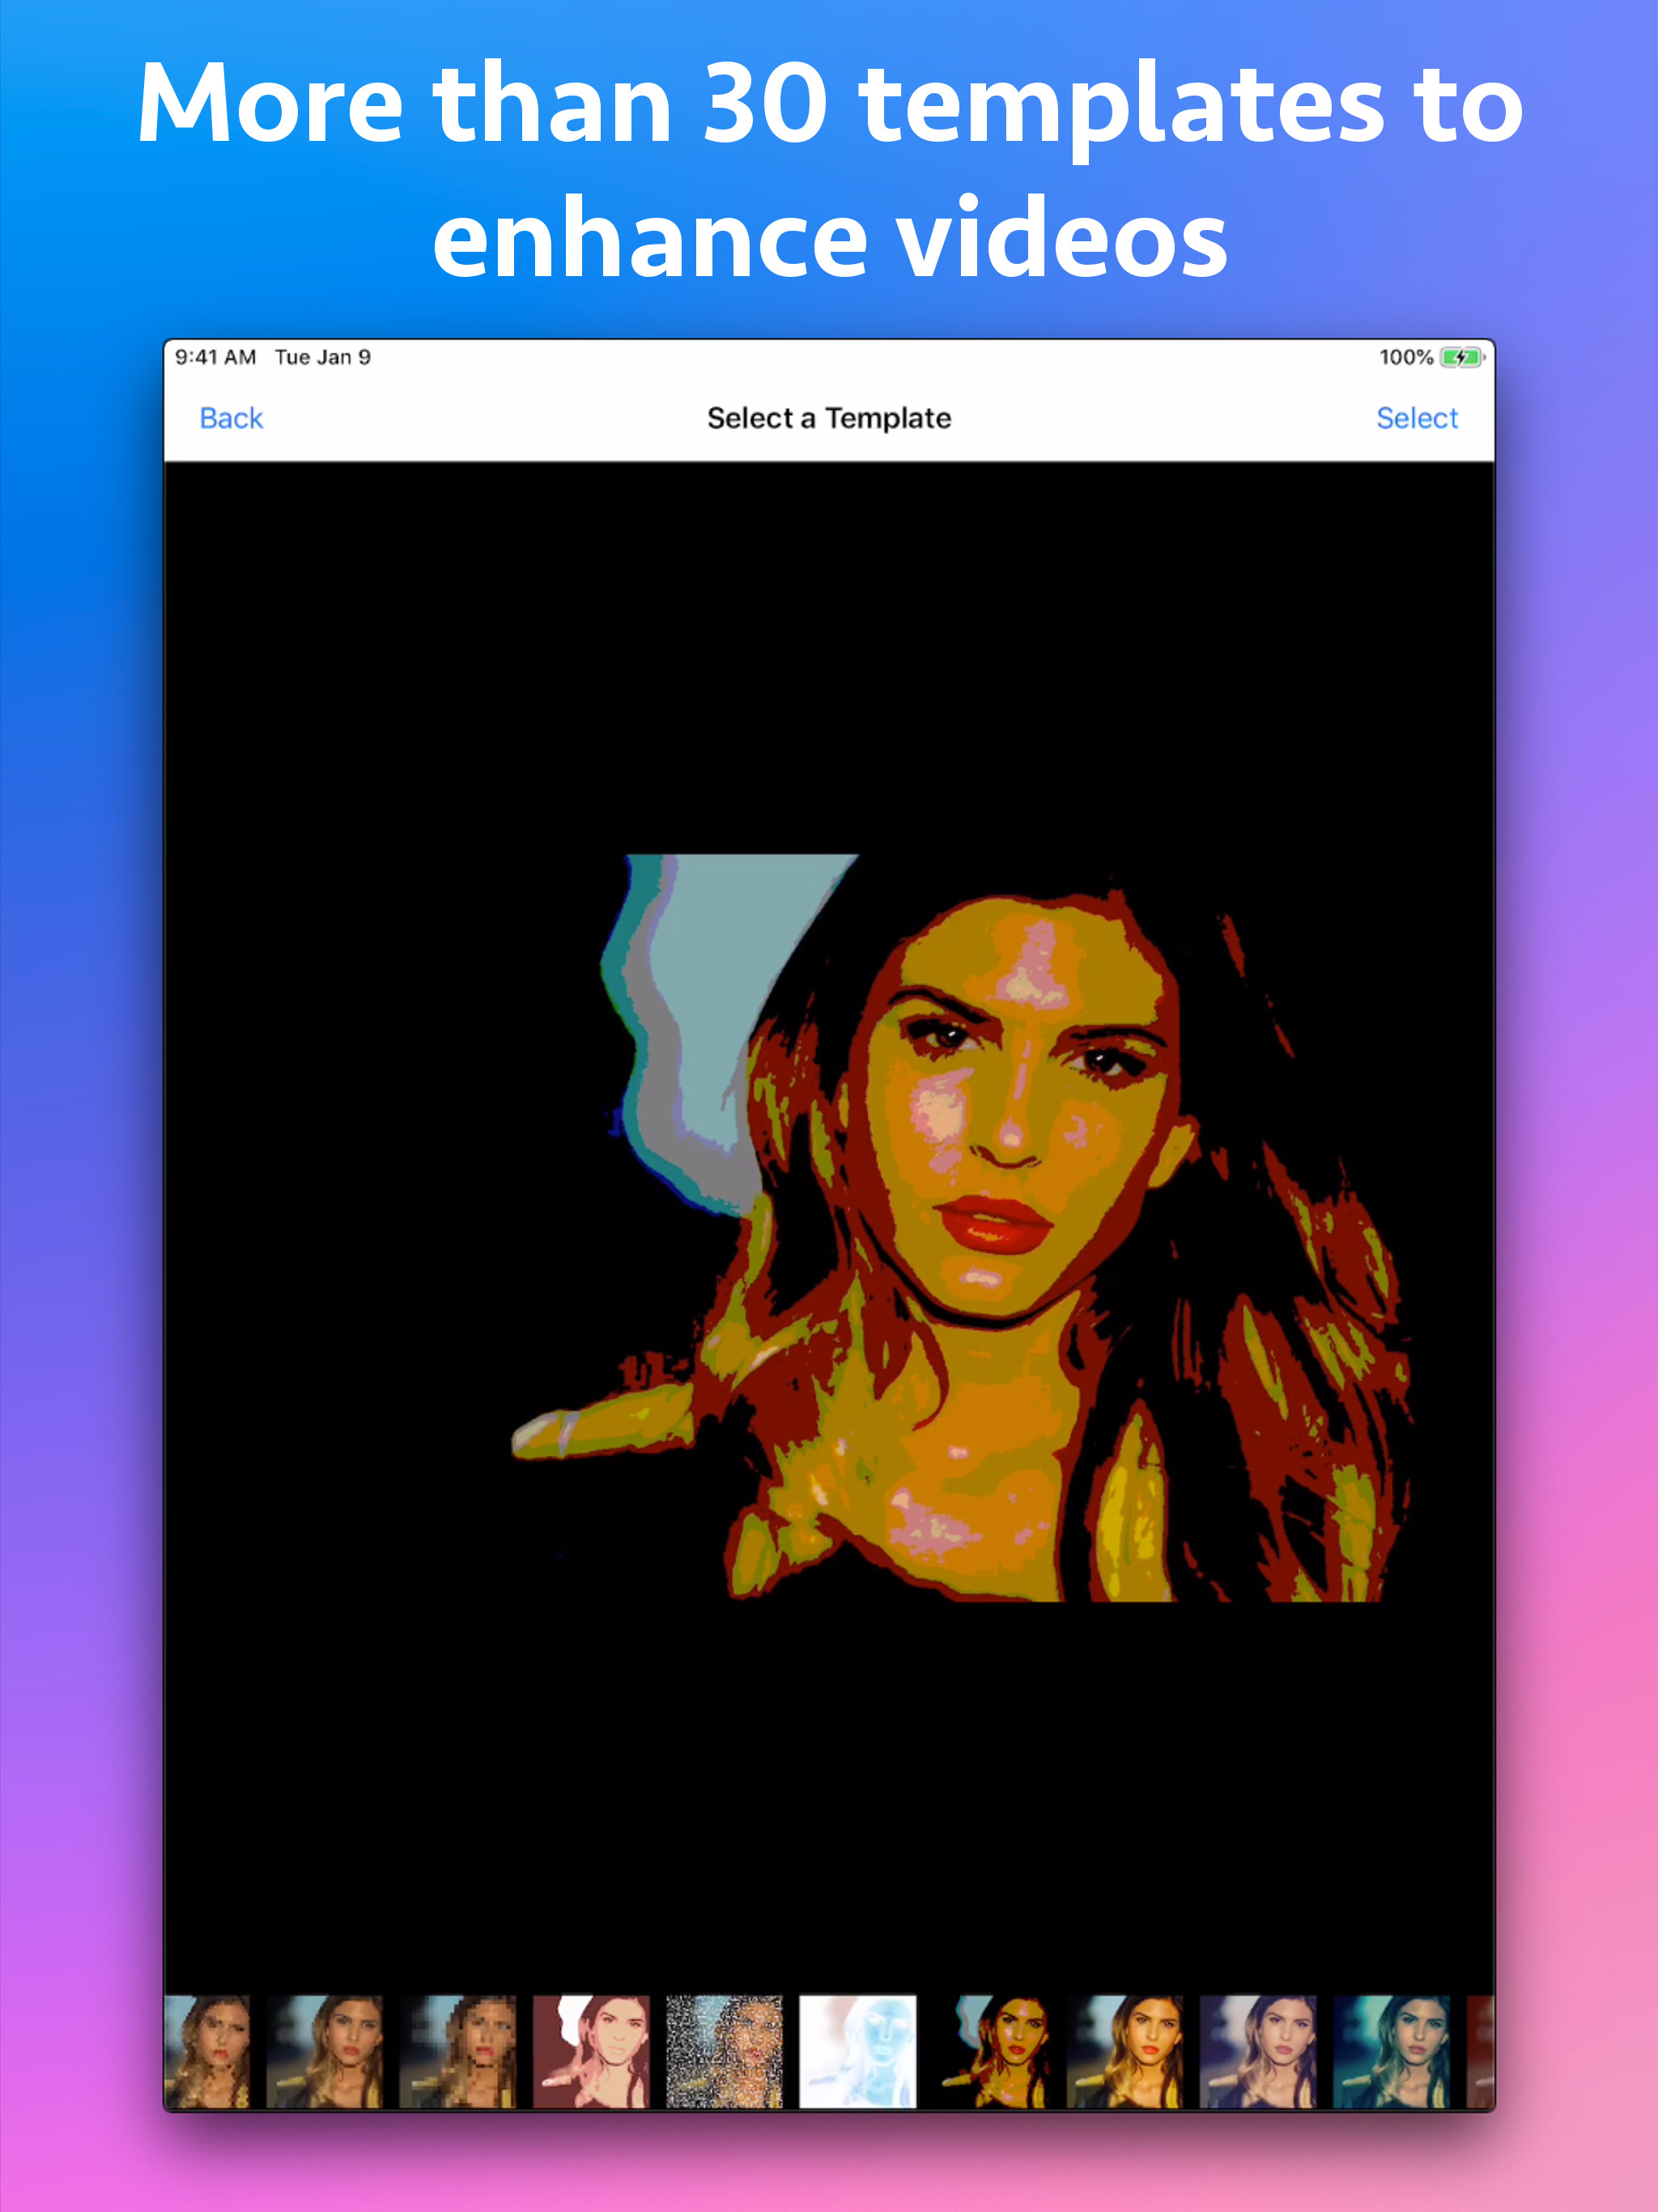
Task: Pick the noisy speckled template thumbnail
Action: pyautogui.click(x=724, y=2051)
